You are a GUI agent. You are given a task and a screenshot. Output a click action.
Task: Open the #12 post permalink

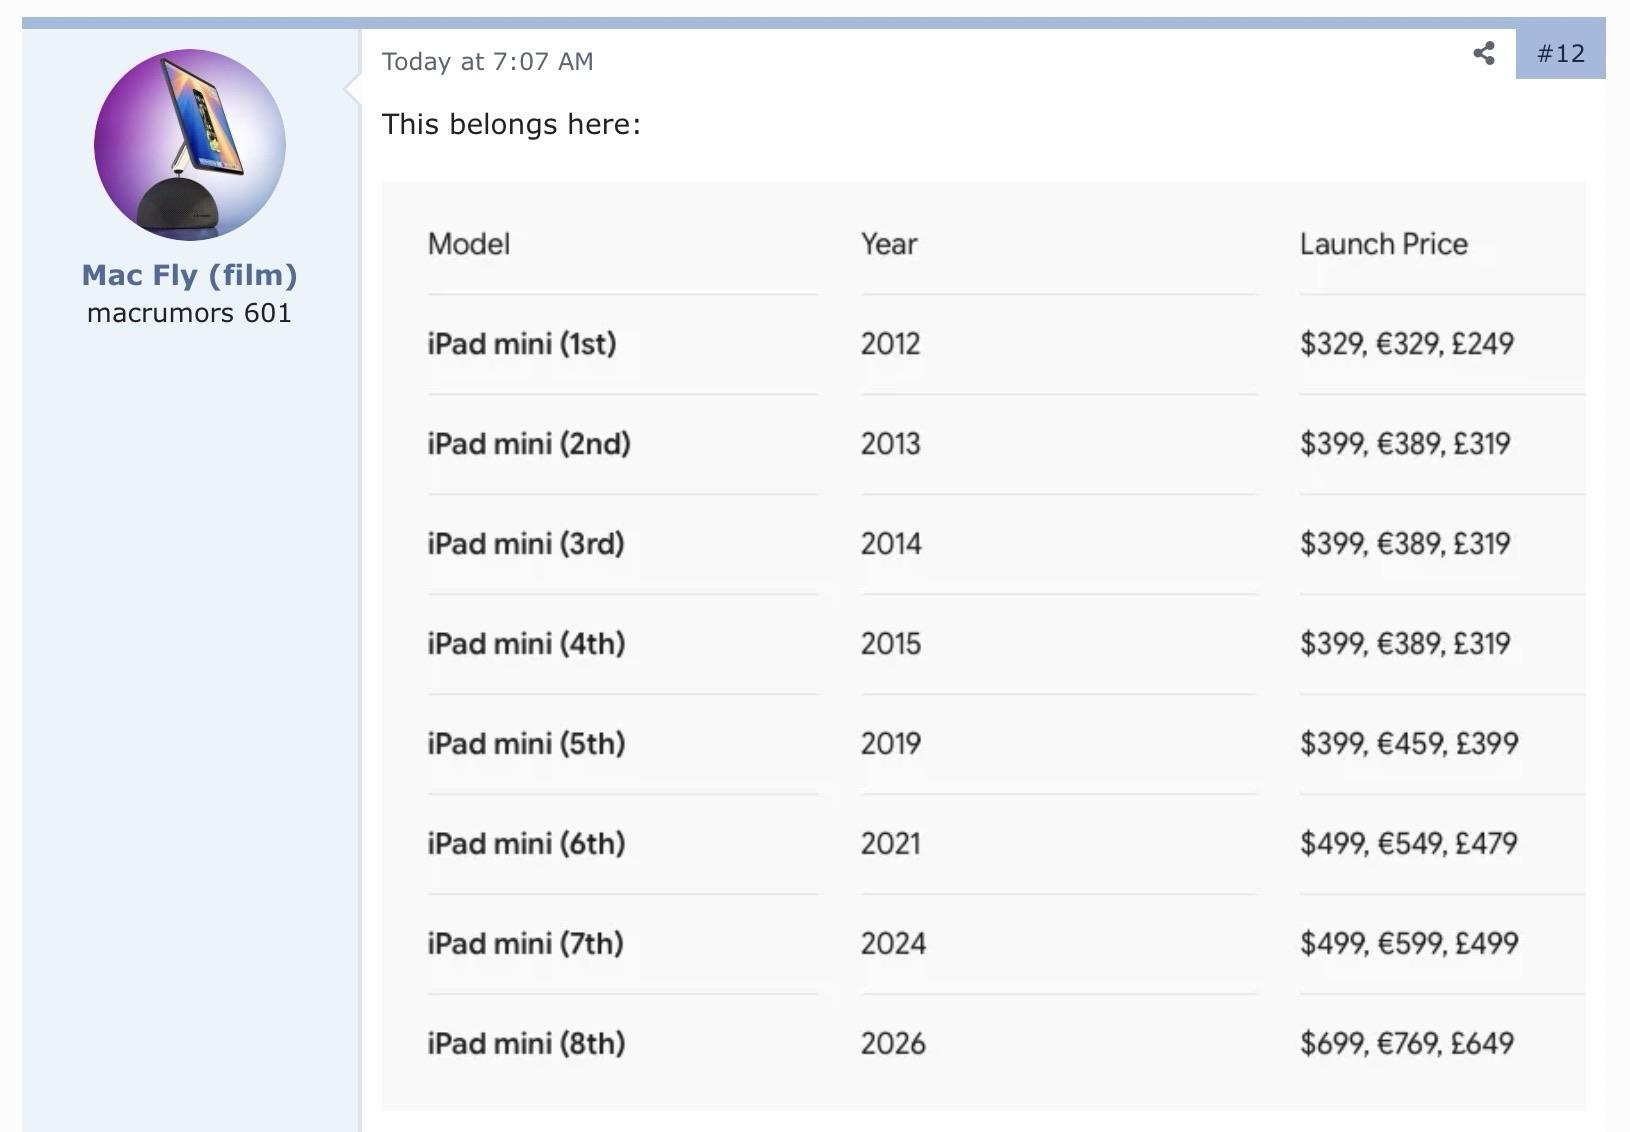(1561, 53)
